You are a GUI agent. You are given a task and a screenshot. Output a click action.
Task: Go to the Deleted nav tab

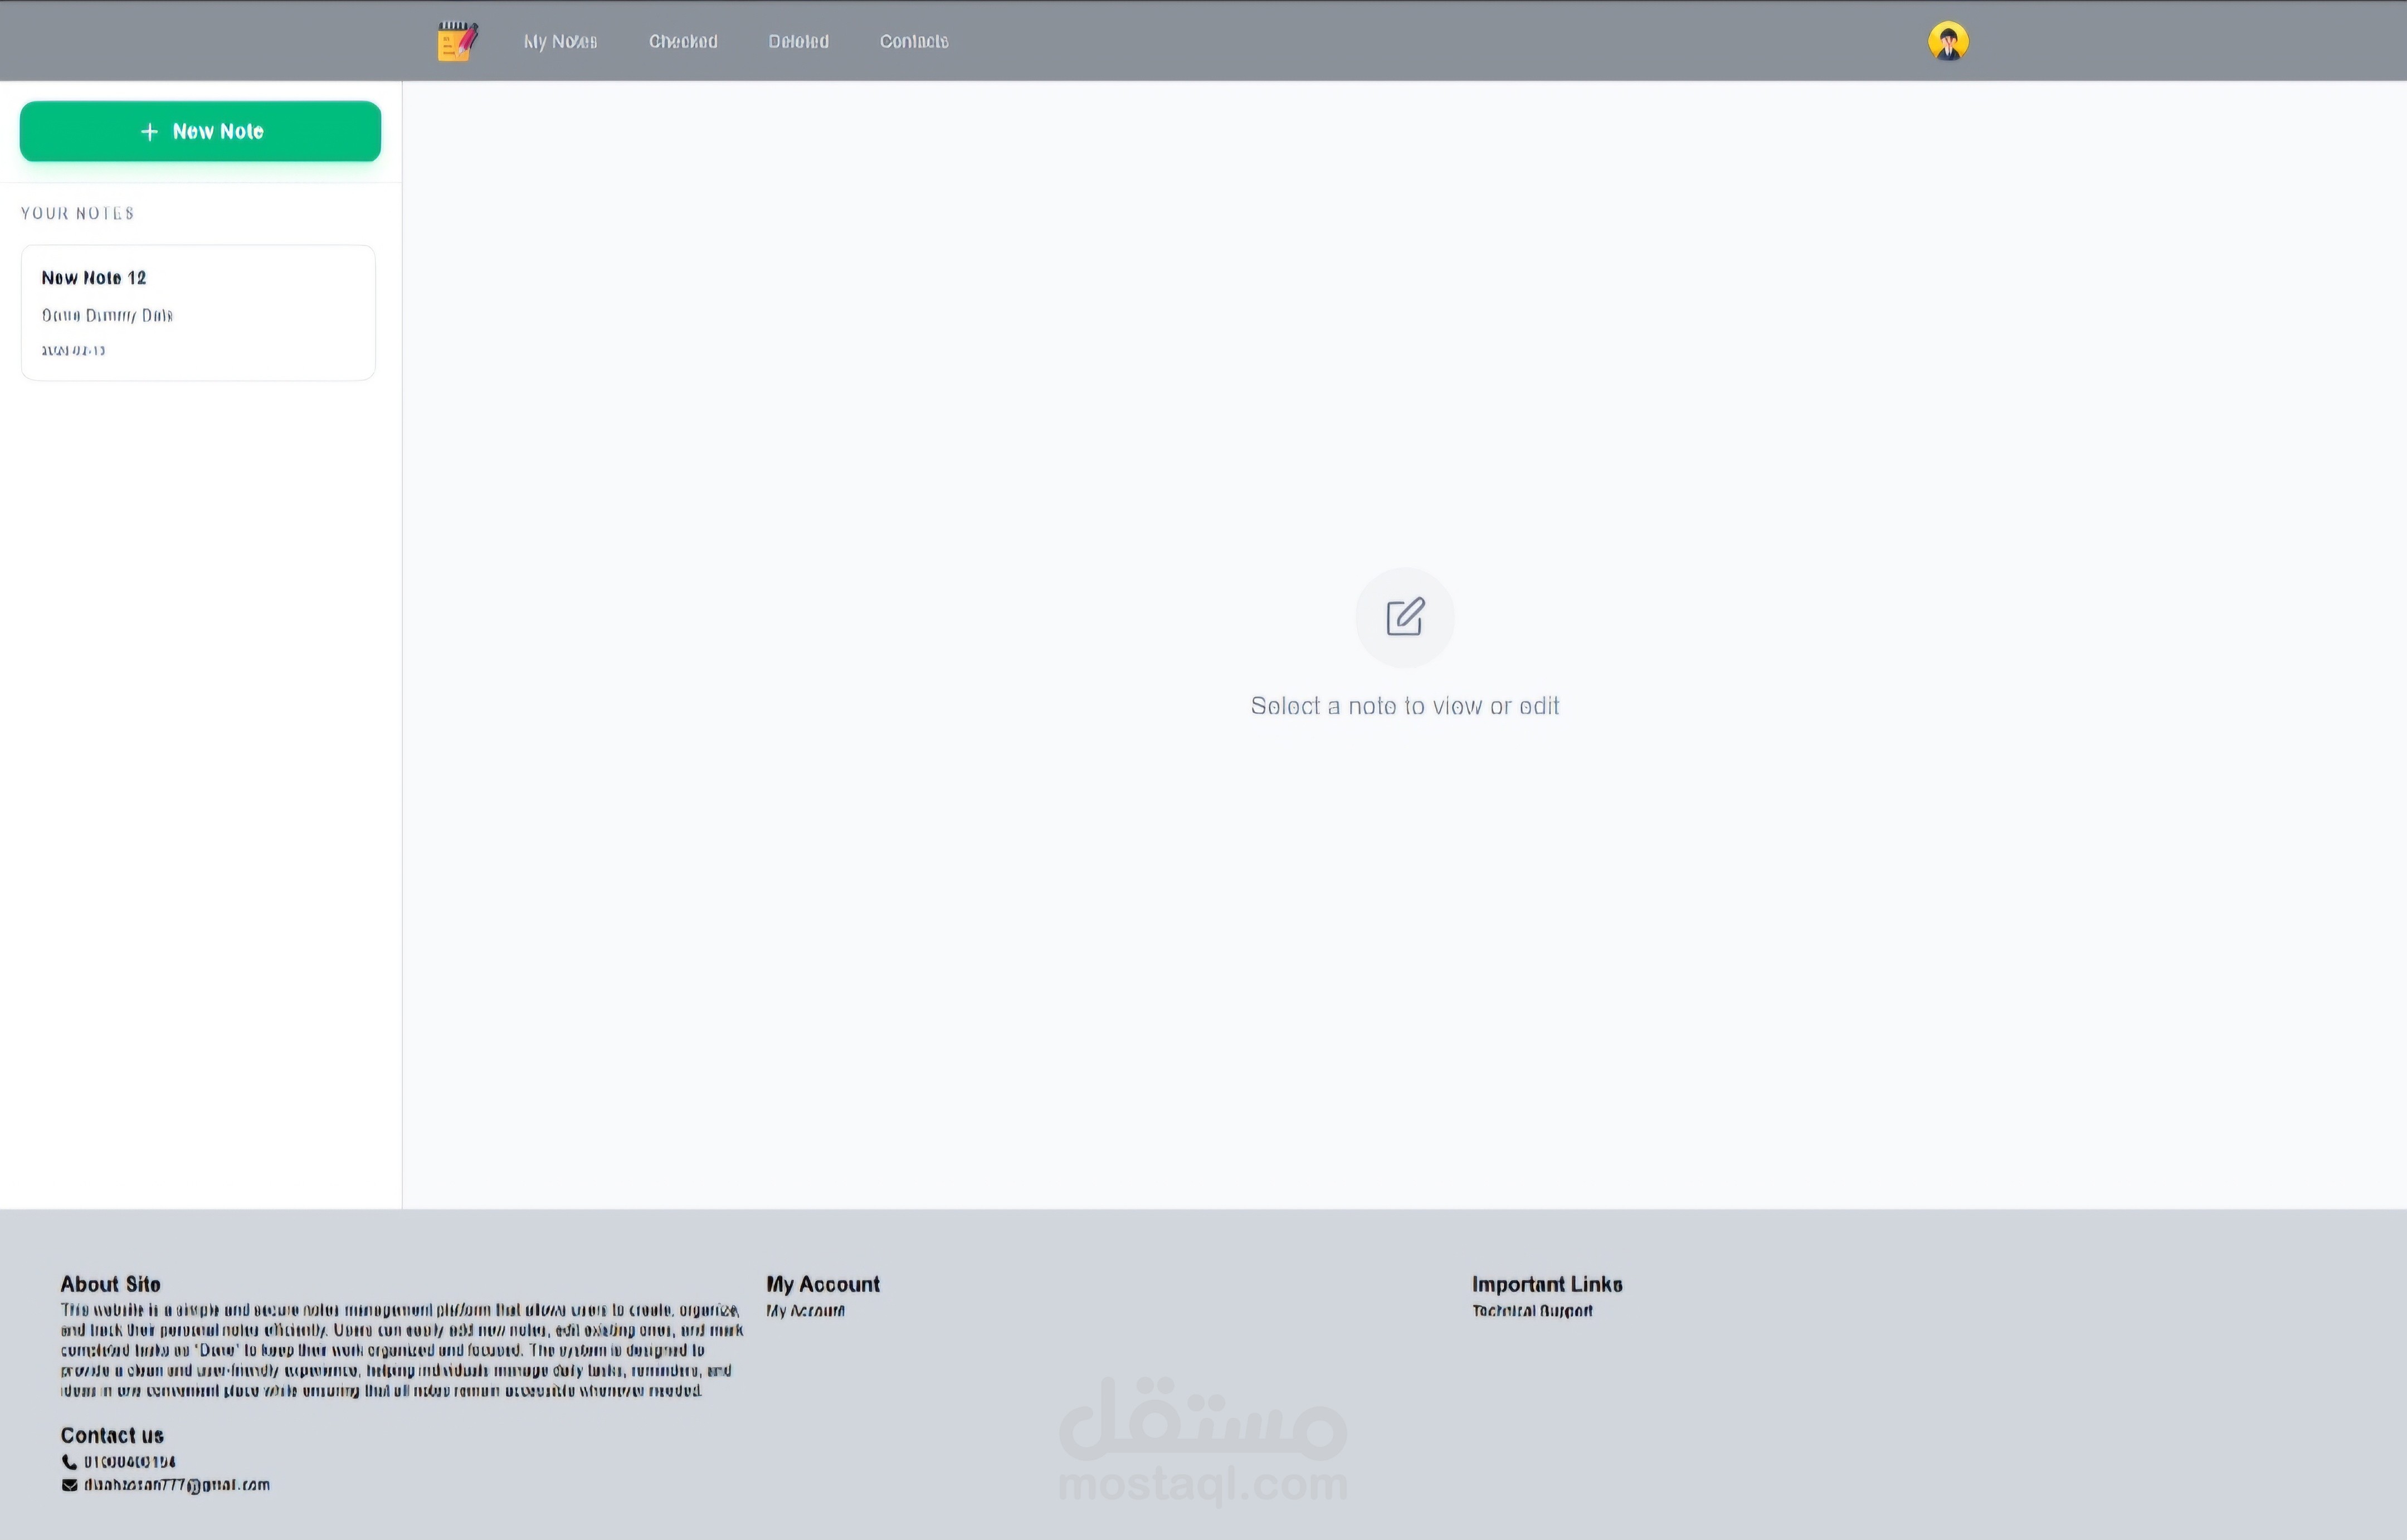point(798,41)
